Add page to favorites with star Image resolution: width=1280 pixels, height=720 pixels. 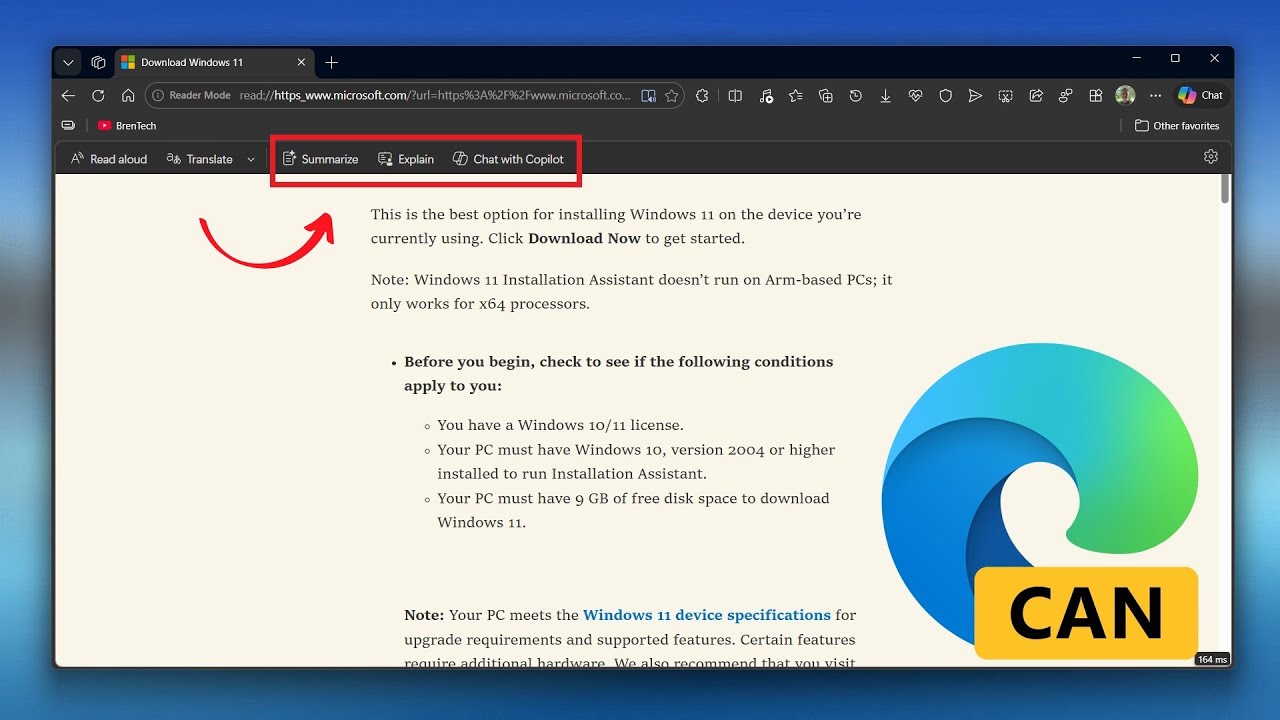pyautogui.click(x=672, y=96)
